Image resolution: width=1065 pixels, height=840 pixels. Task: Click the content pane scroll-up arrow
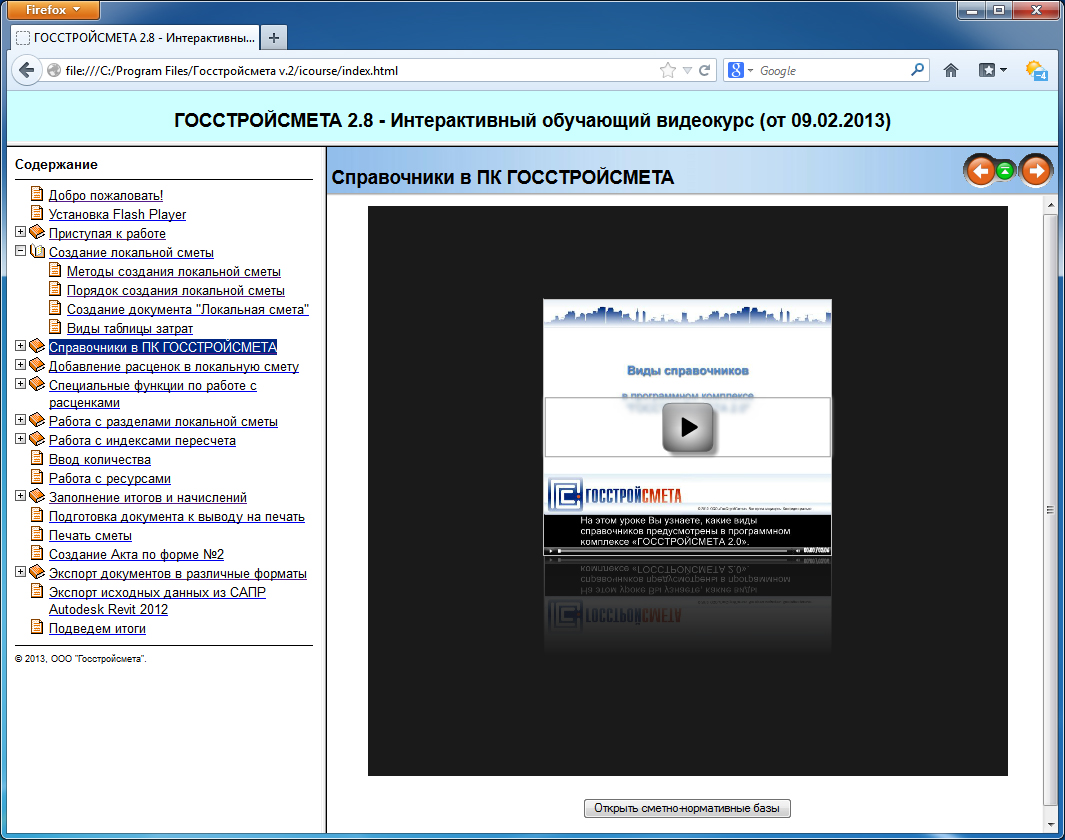[1051, 204]
